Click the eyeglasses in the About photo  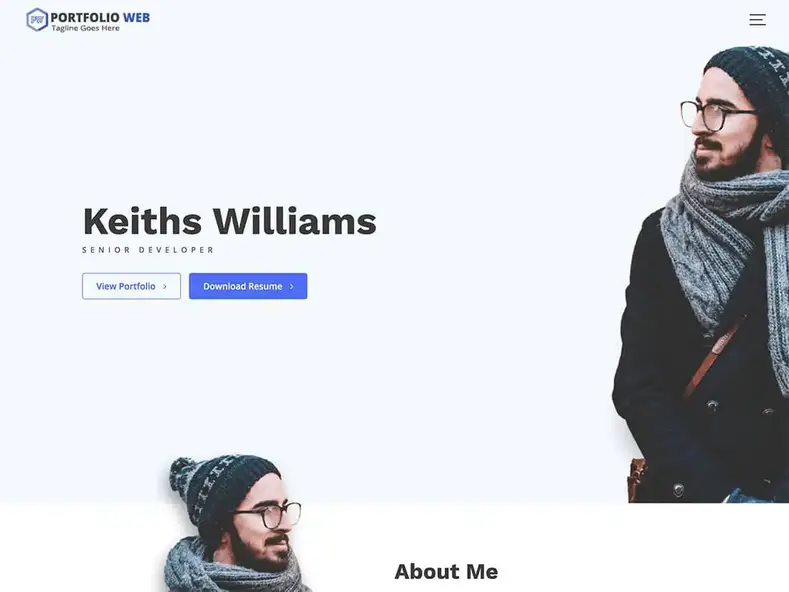tap(269, 514)
